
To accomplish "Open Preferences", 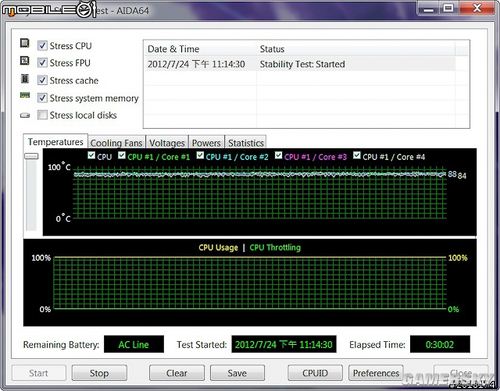I will coord(376,373).
